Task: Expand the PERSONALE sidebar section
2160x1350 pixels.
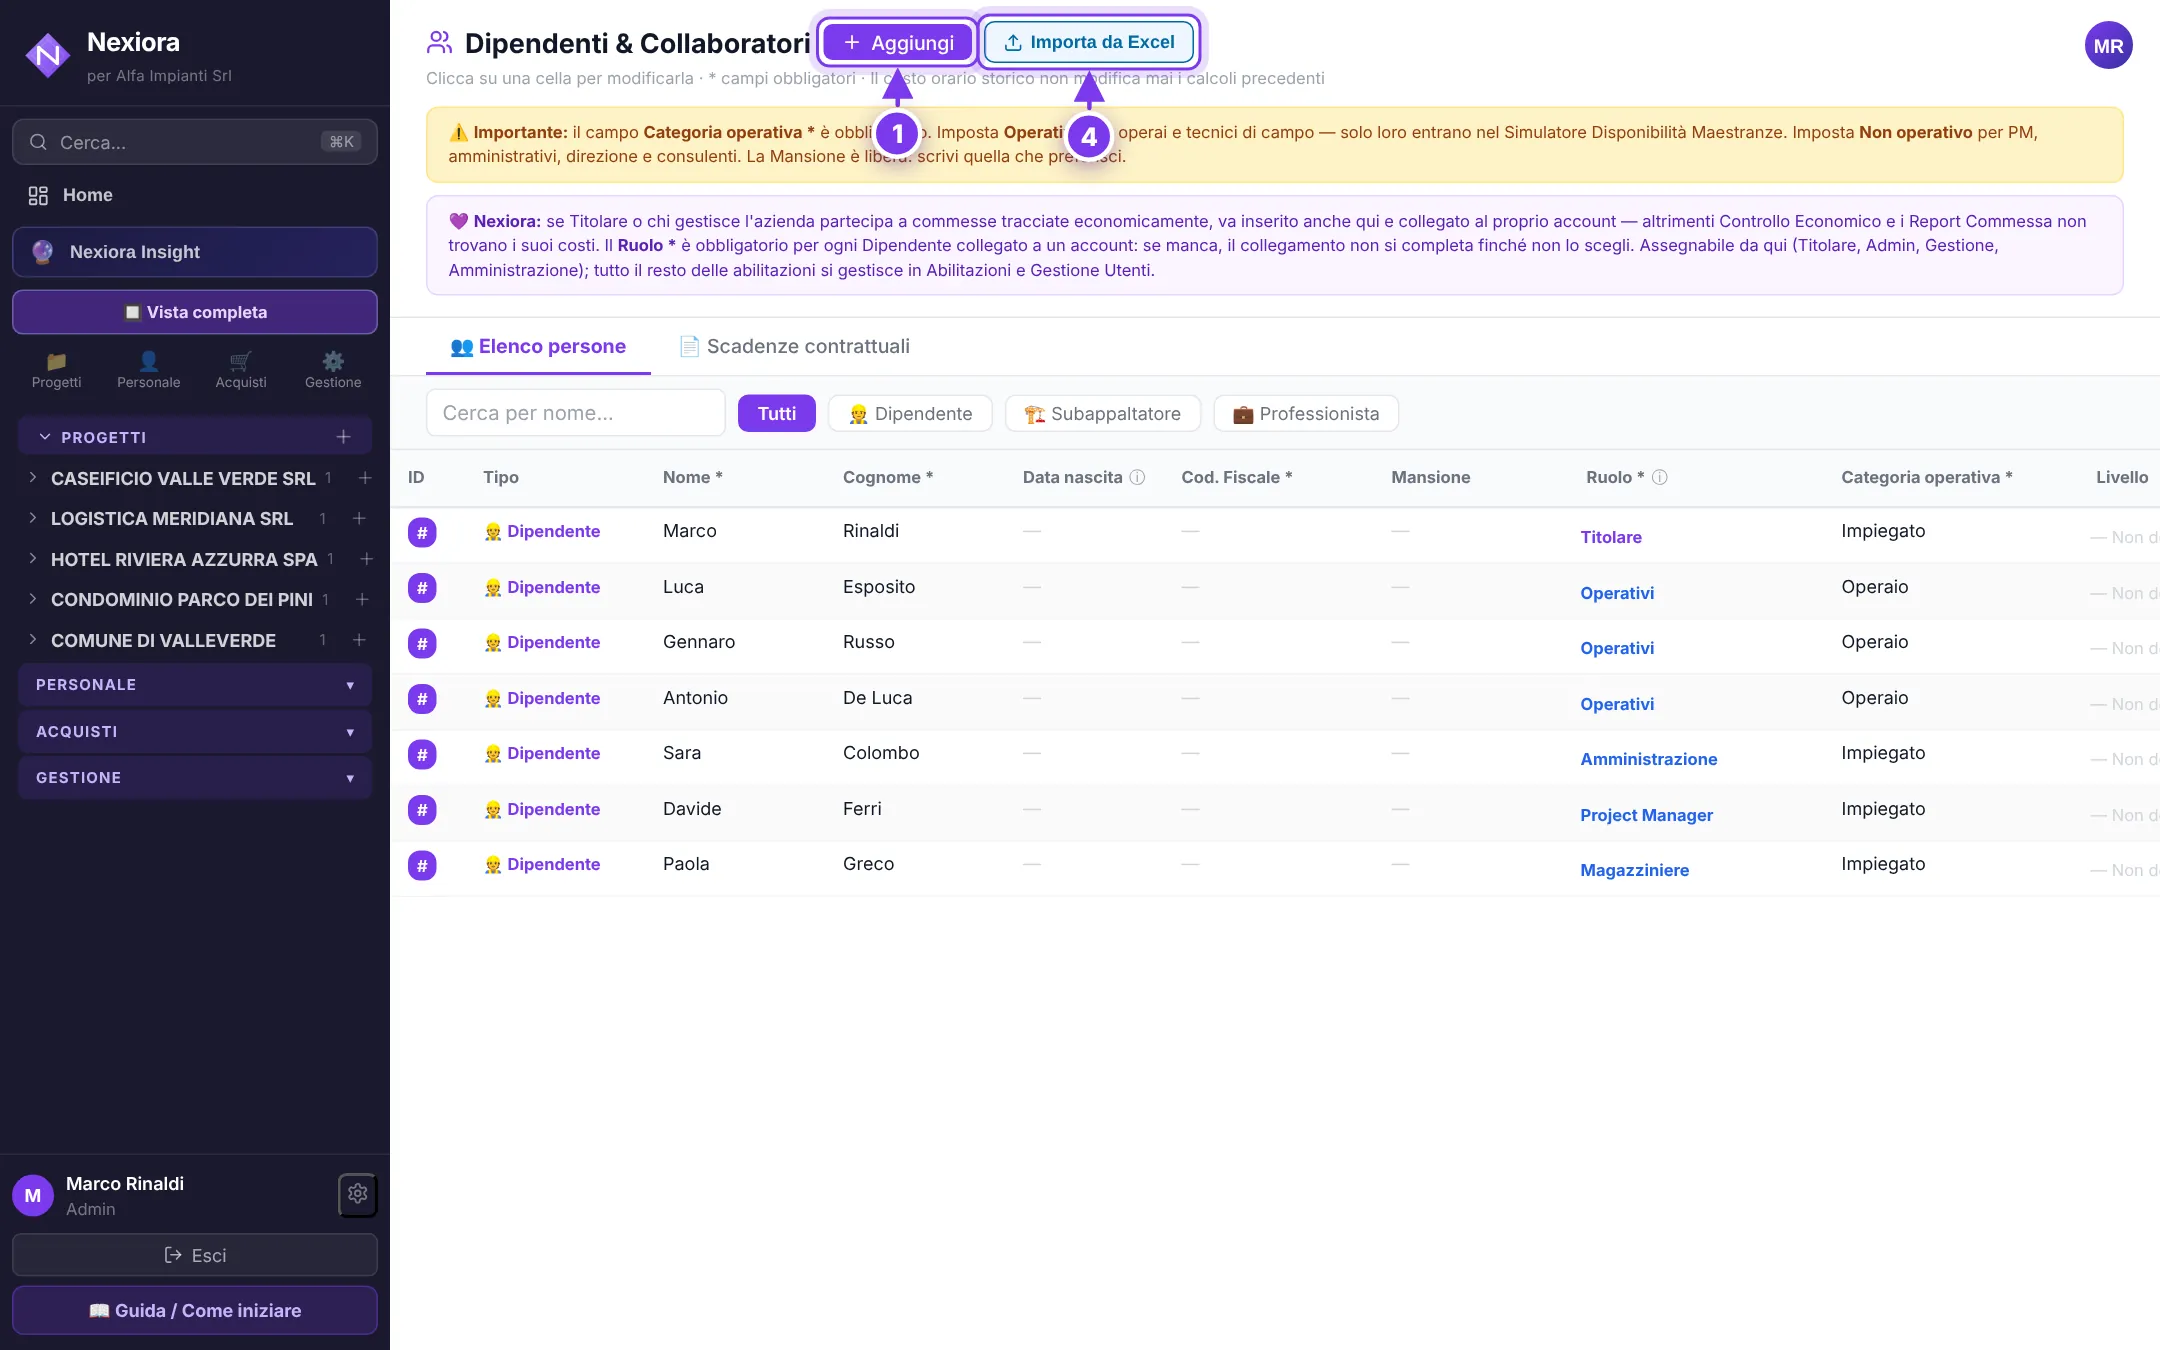Action: 195,685
